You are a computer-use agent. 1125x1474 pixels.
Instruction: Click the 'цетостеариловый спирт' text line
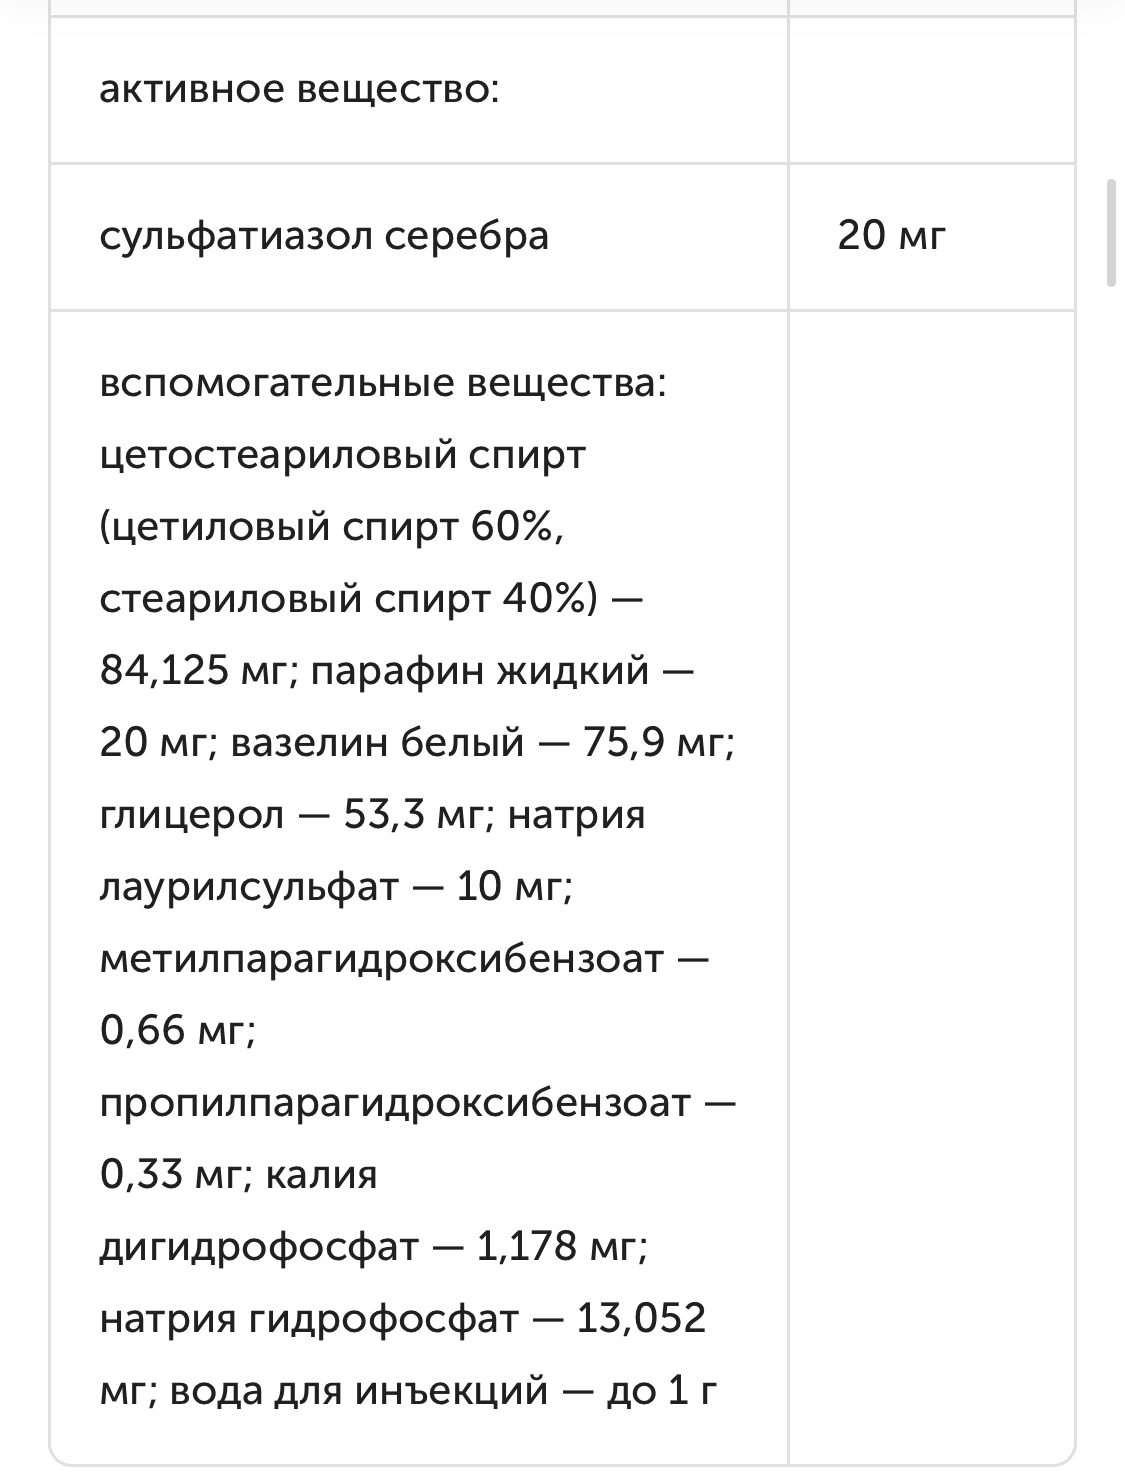342,456
